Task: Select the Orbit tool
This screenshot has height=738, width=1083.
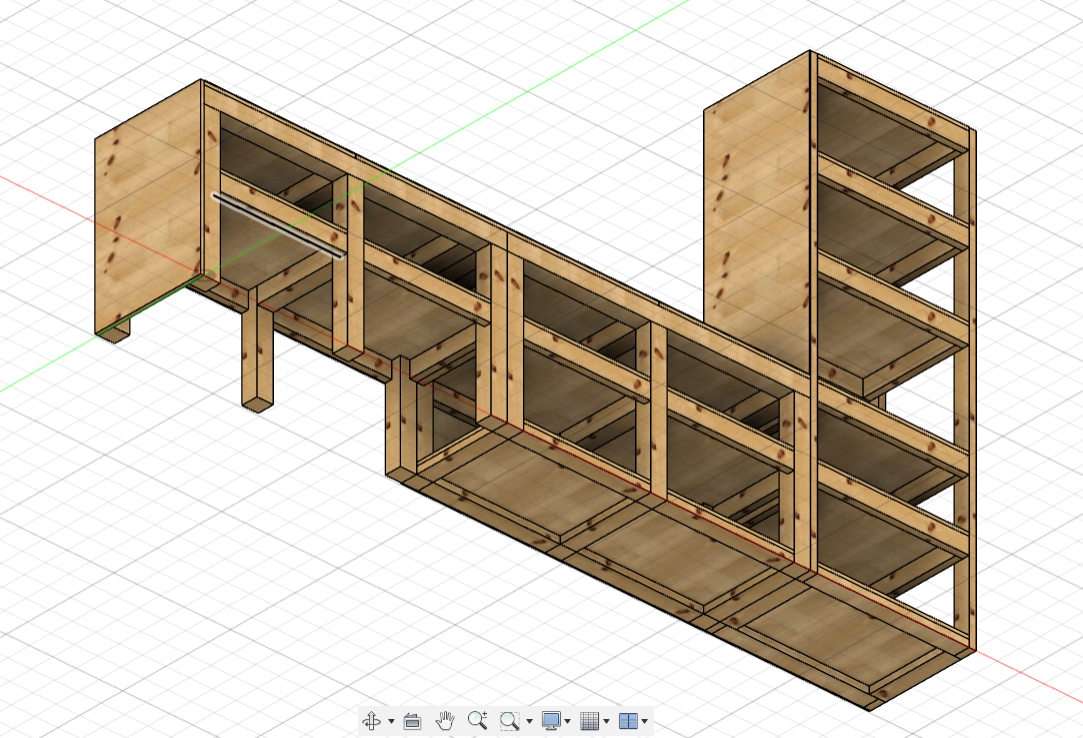Action: (372, 719)
